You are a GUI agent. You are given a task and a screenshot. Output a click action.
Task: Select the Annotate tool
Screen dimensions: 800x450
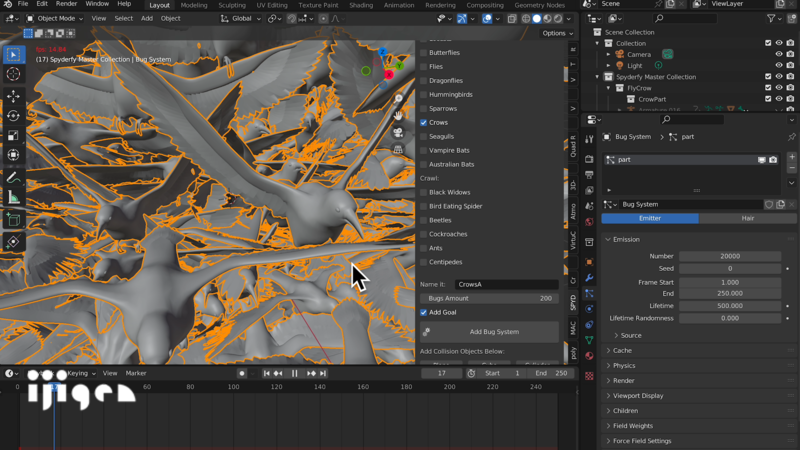[x=13, y=178]
